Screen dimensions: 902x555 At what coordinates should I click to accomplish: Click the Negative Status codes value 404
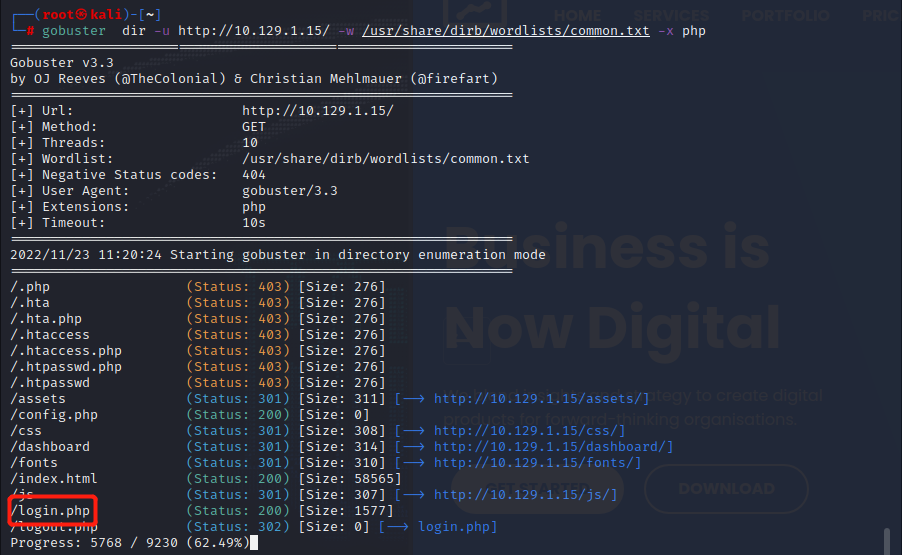click(254, 175)
